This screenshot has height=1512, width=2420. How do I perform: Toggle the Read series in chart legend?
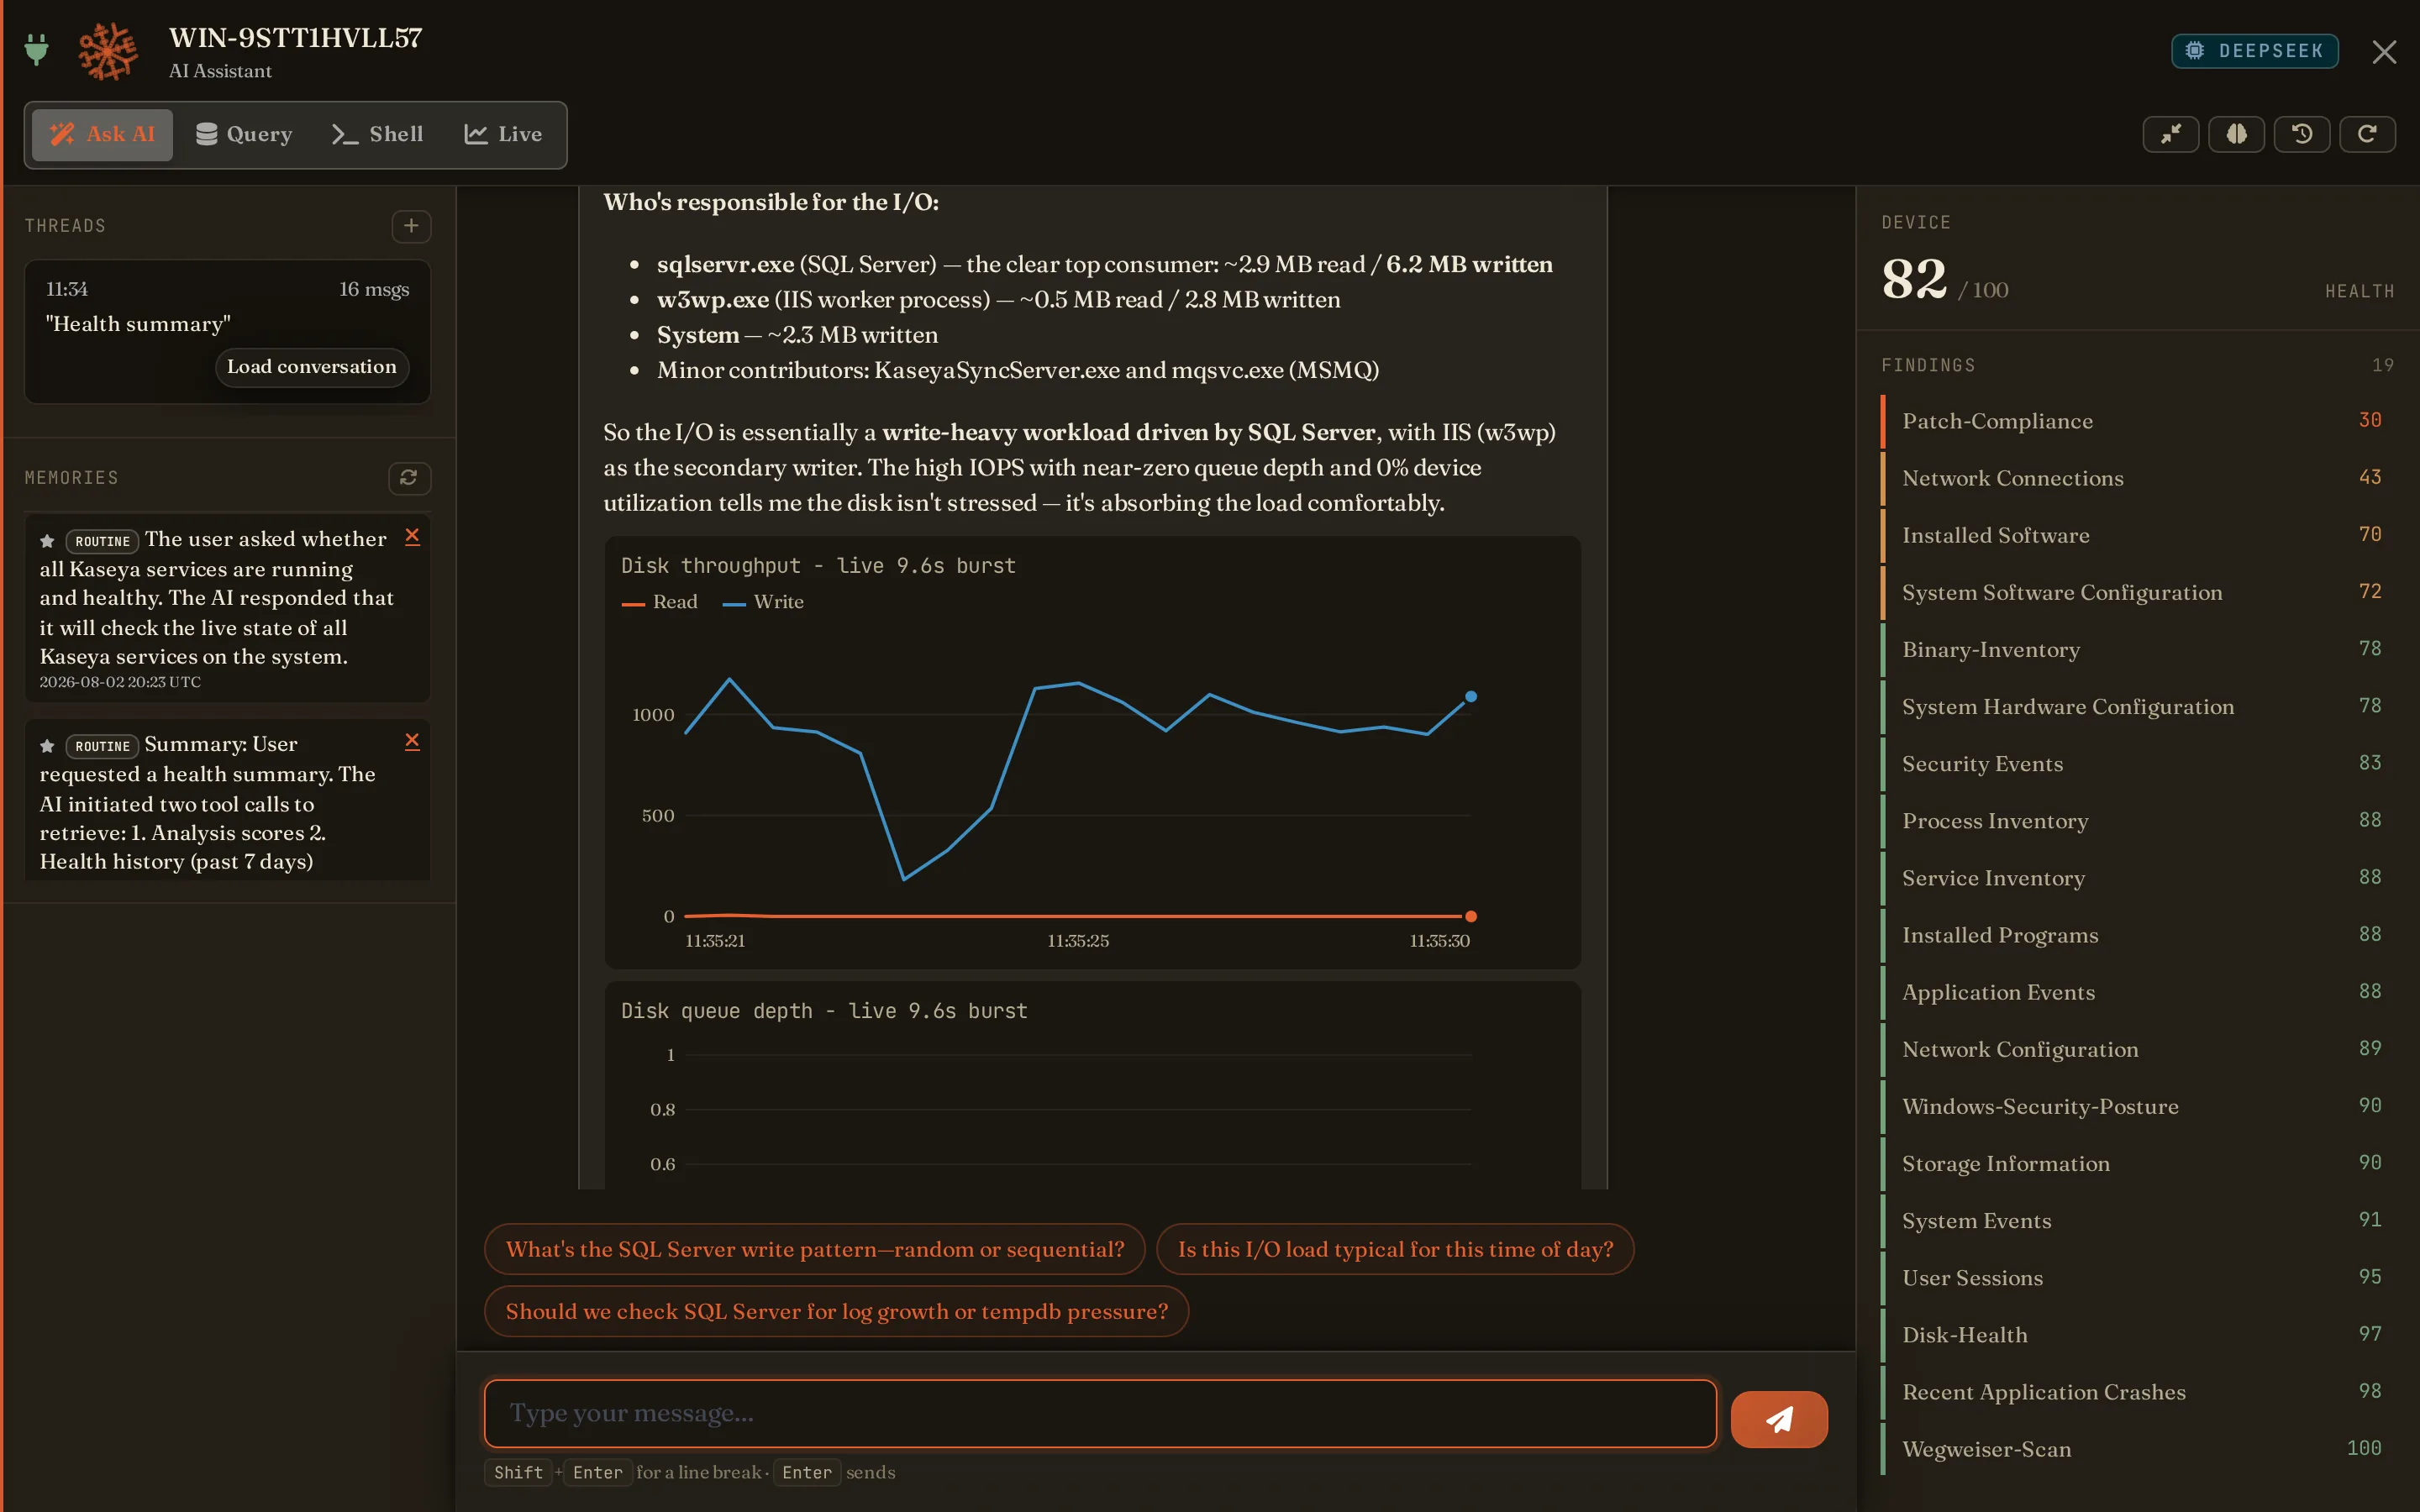point(660,602)
